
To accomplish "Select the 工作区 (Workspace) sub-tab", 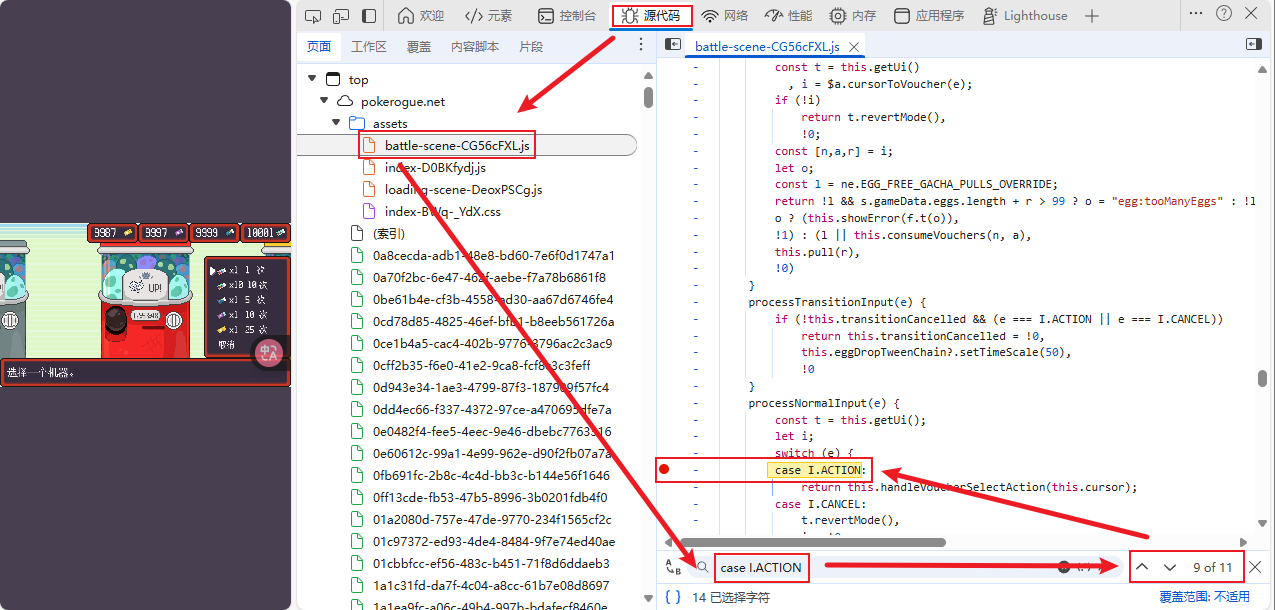I will (369, 47).
